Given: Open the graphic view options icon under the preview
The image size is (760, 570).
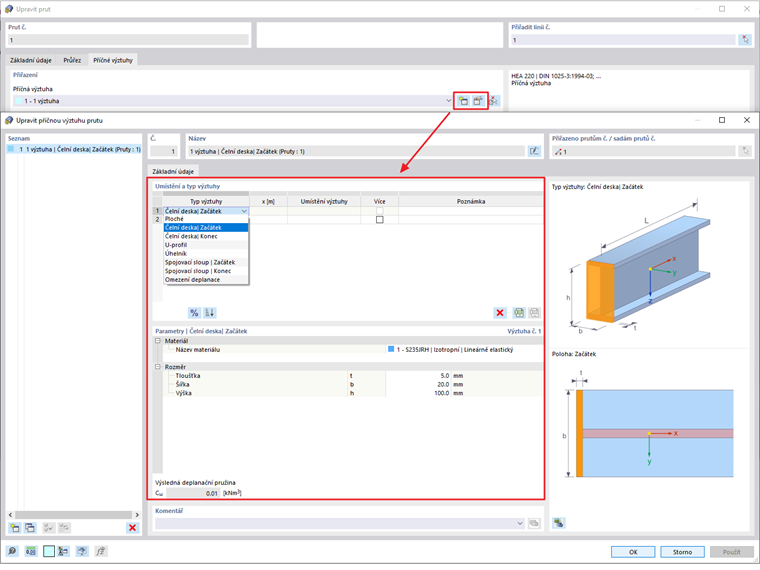Looking at the screenshot, I should pyautogui.click(x=559, y=522).
